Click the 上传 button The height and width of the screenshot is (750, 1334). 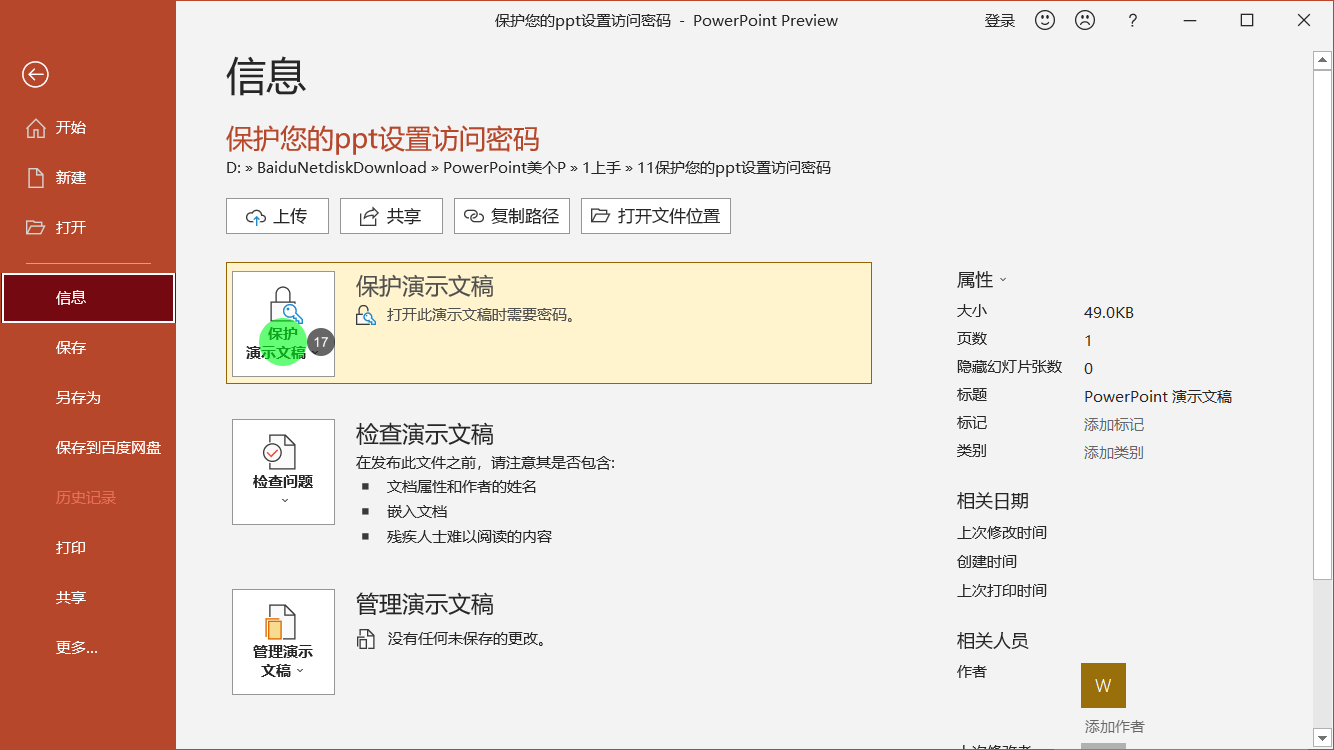tap(277, 216)
